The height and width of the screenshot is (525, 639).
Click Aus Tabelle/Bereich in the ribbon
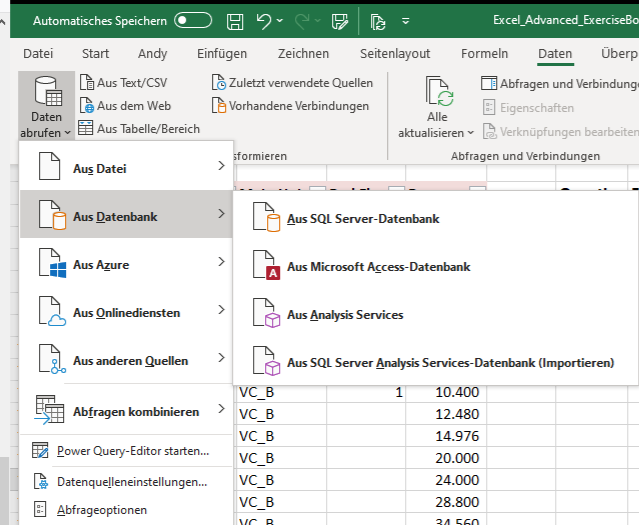[x=139, y=129]
